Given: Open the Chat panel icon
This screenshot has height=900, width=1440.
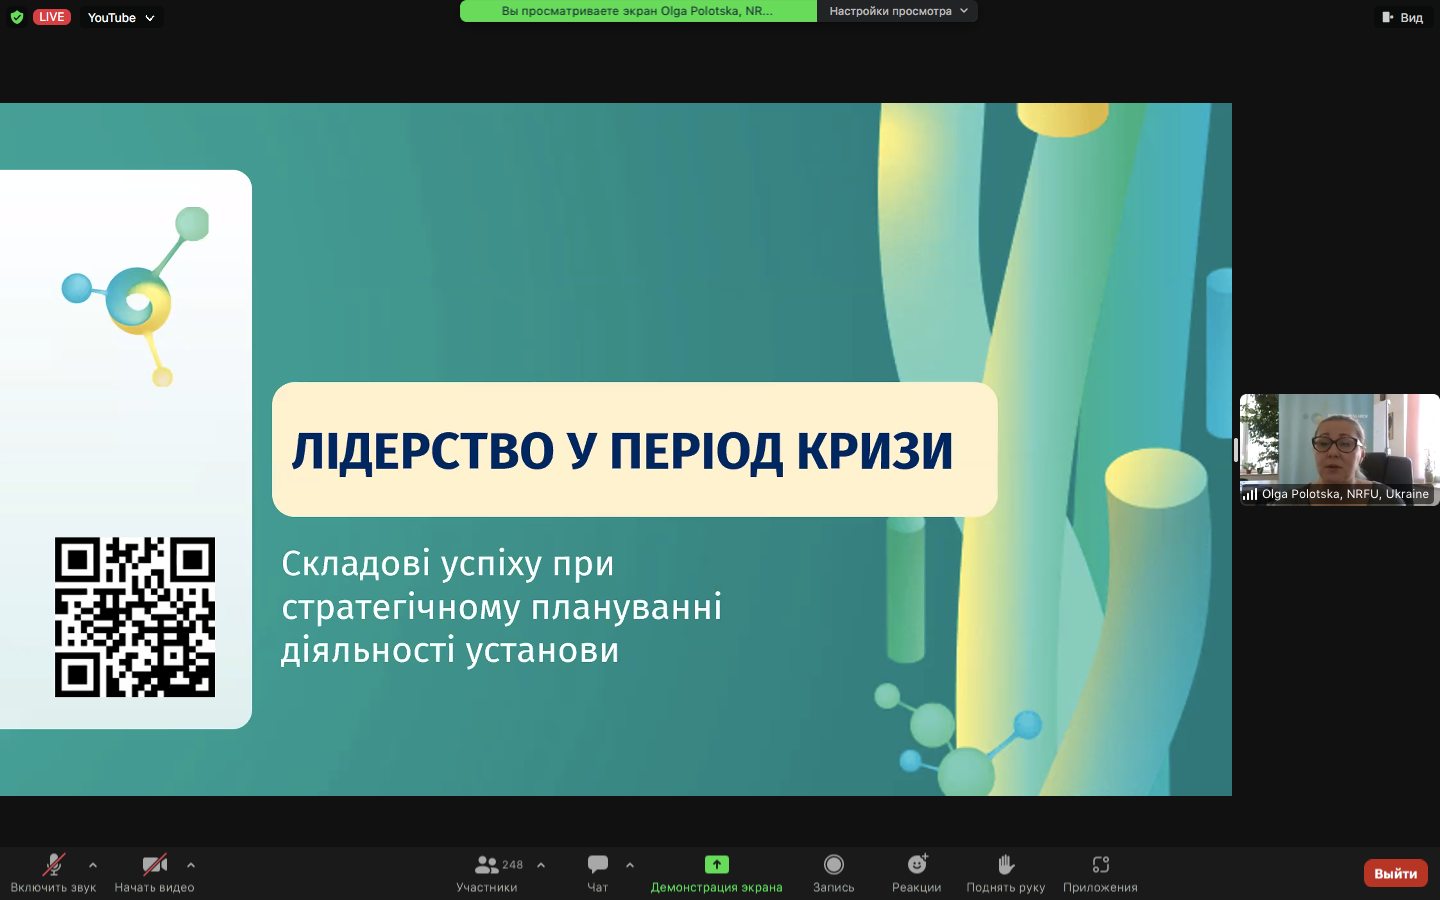Looking at the screenshot, I should coord(598,865).
